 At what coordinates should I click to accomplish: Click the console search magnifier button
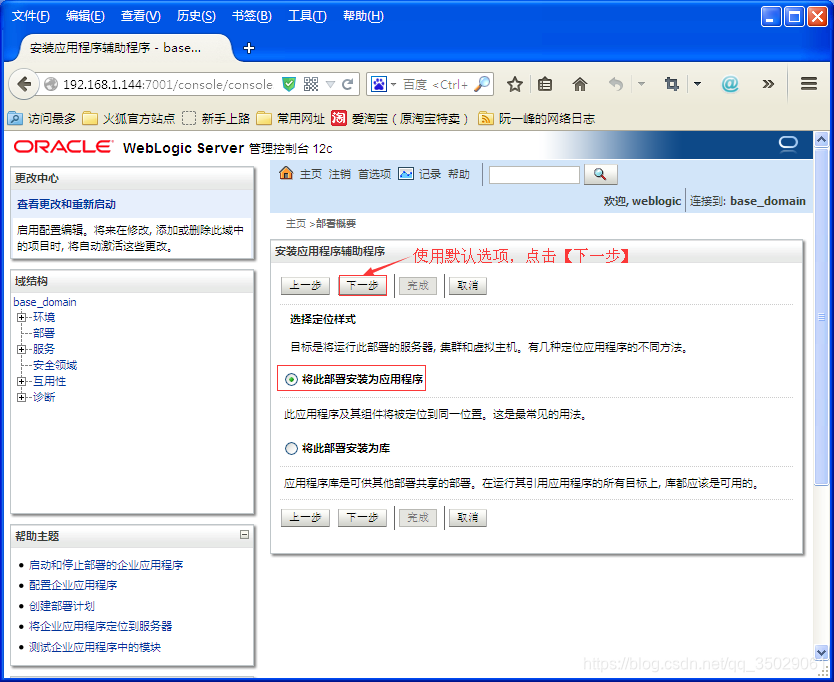point(601,174)
